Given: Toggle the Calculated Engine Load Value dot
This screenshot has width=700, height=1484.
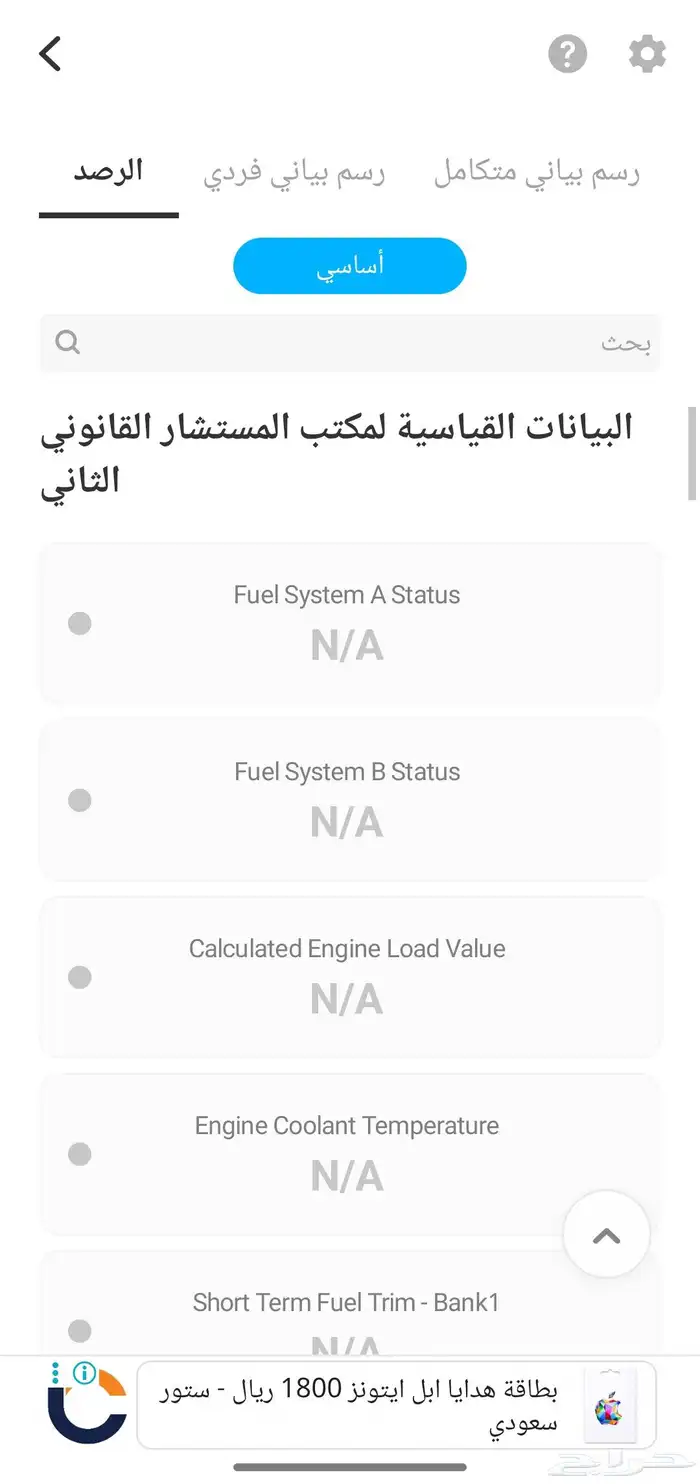Looking at the screenshot, I should 79,977.
